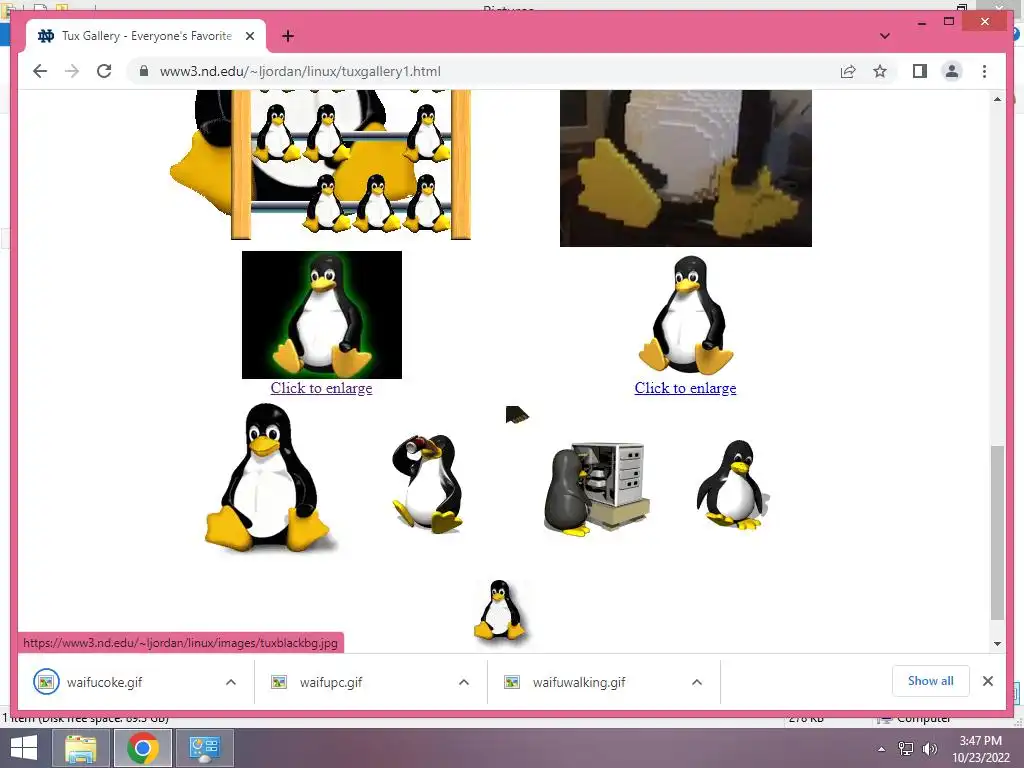Click Tux on black background image
Image resolution: width=1024 pixels, height=768 pixels.
[x=322, y=315]
